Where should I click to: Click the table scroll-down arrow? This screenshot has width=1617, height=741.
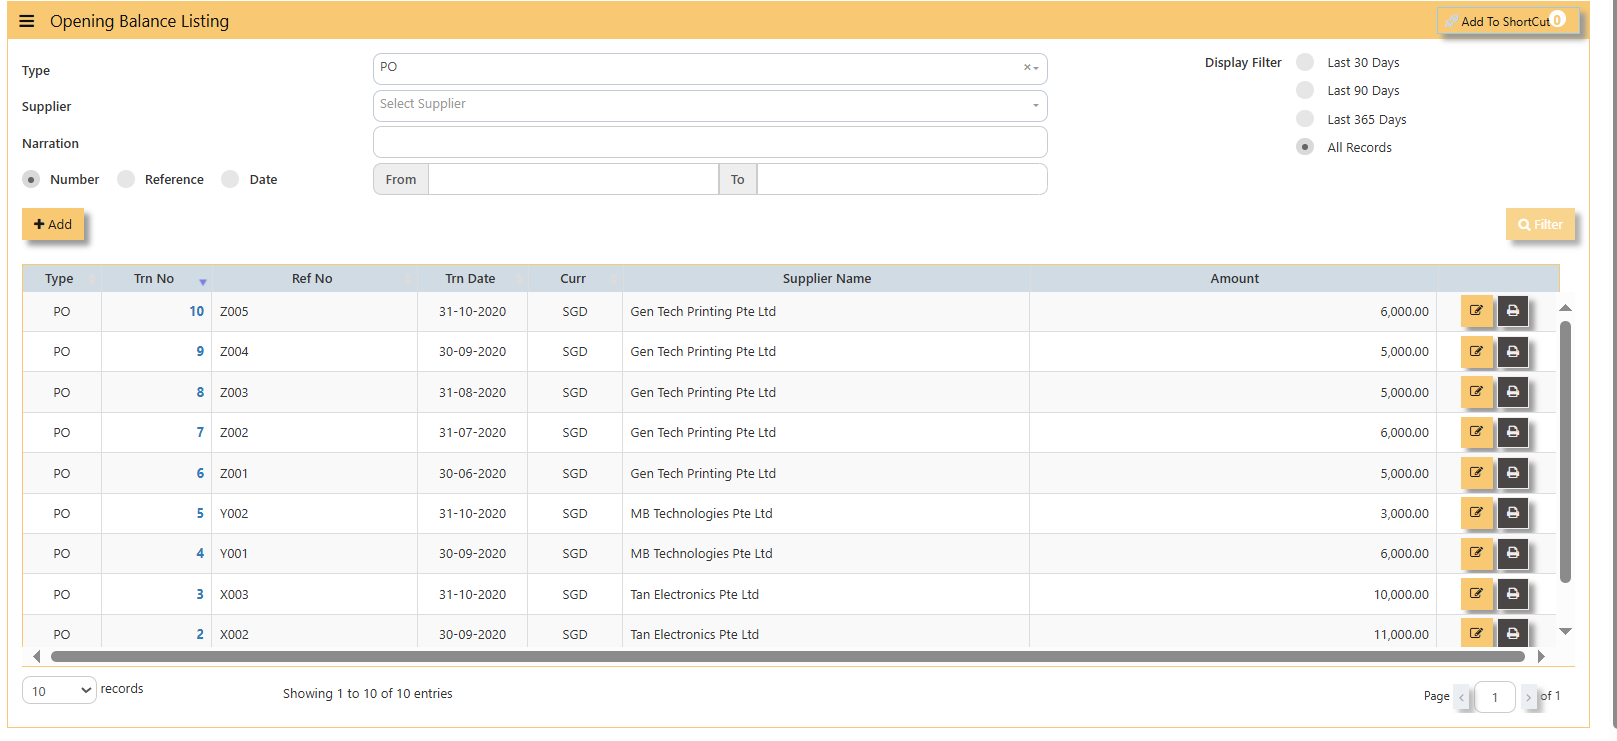coord(1566,631)
